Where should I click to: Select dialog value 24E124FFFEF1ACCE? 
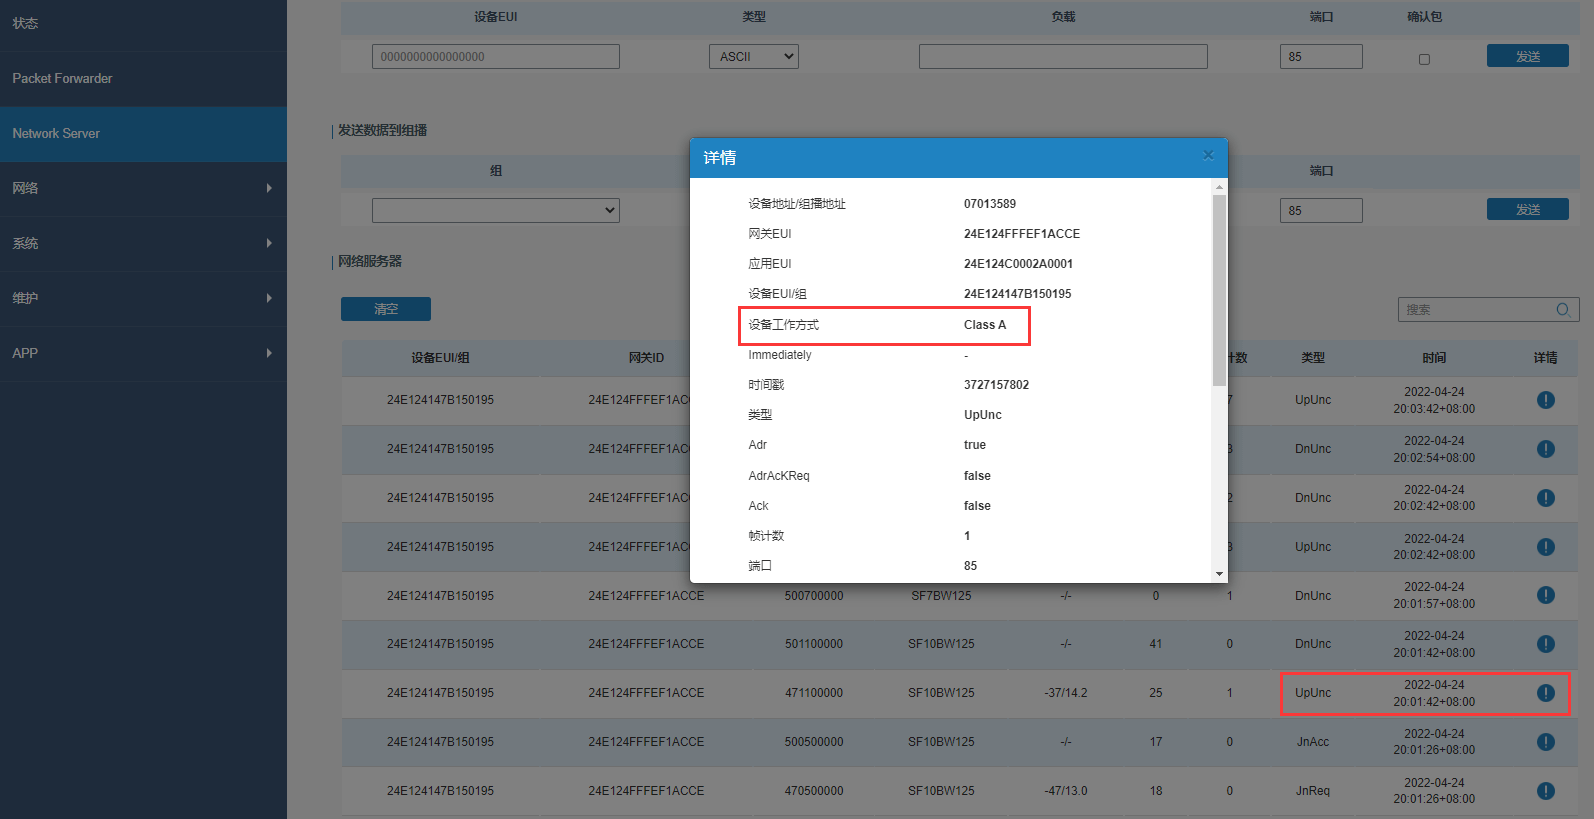pos(1022,234)
